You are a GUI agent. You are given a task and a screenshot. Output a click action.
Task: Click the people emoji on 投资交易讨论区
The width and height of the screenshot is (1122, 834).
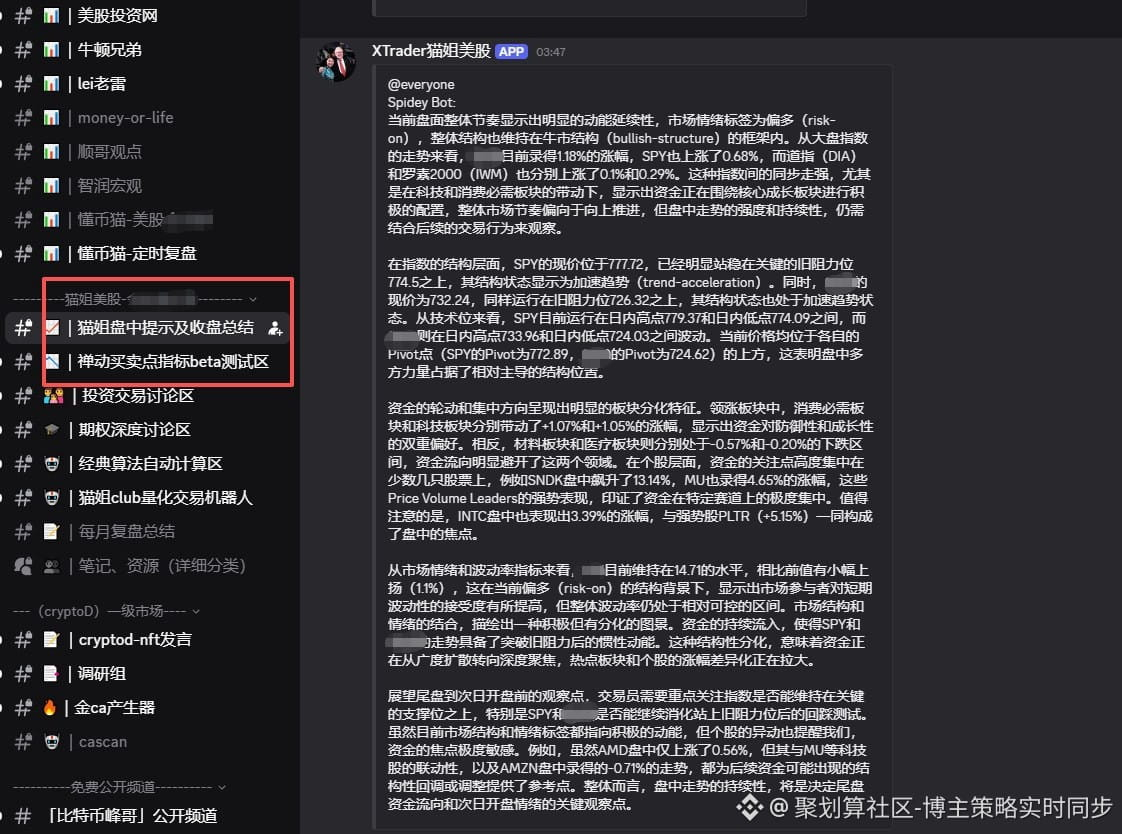pyautogui.click(x=53, y=396)
